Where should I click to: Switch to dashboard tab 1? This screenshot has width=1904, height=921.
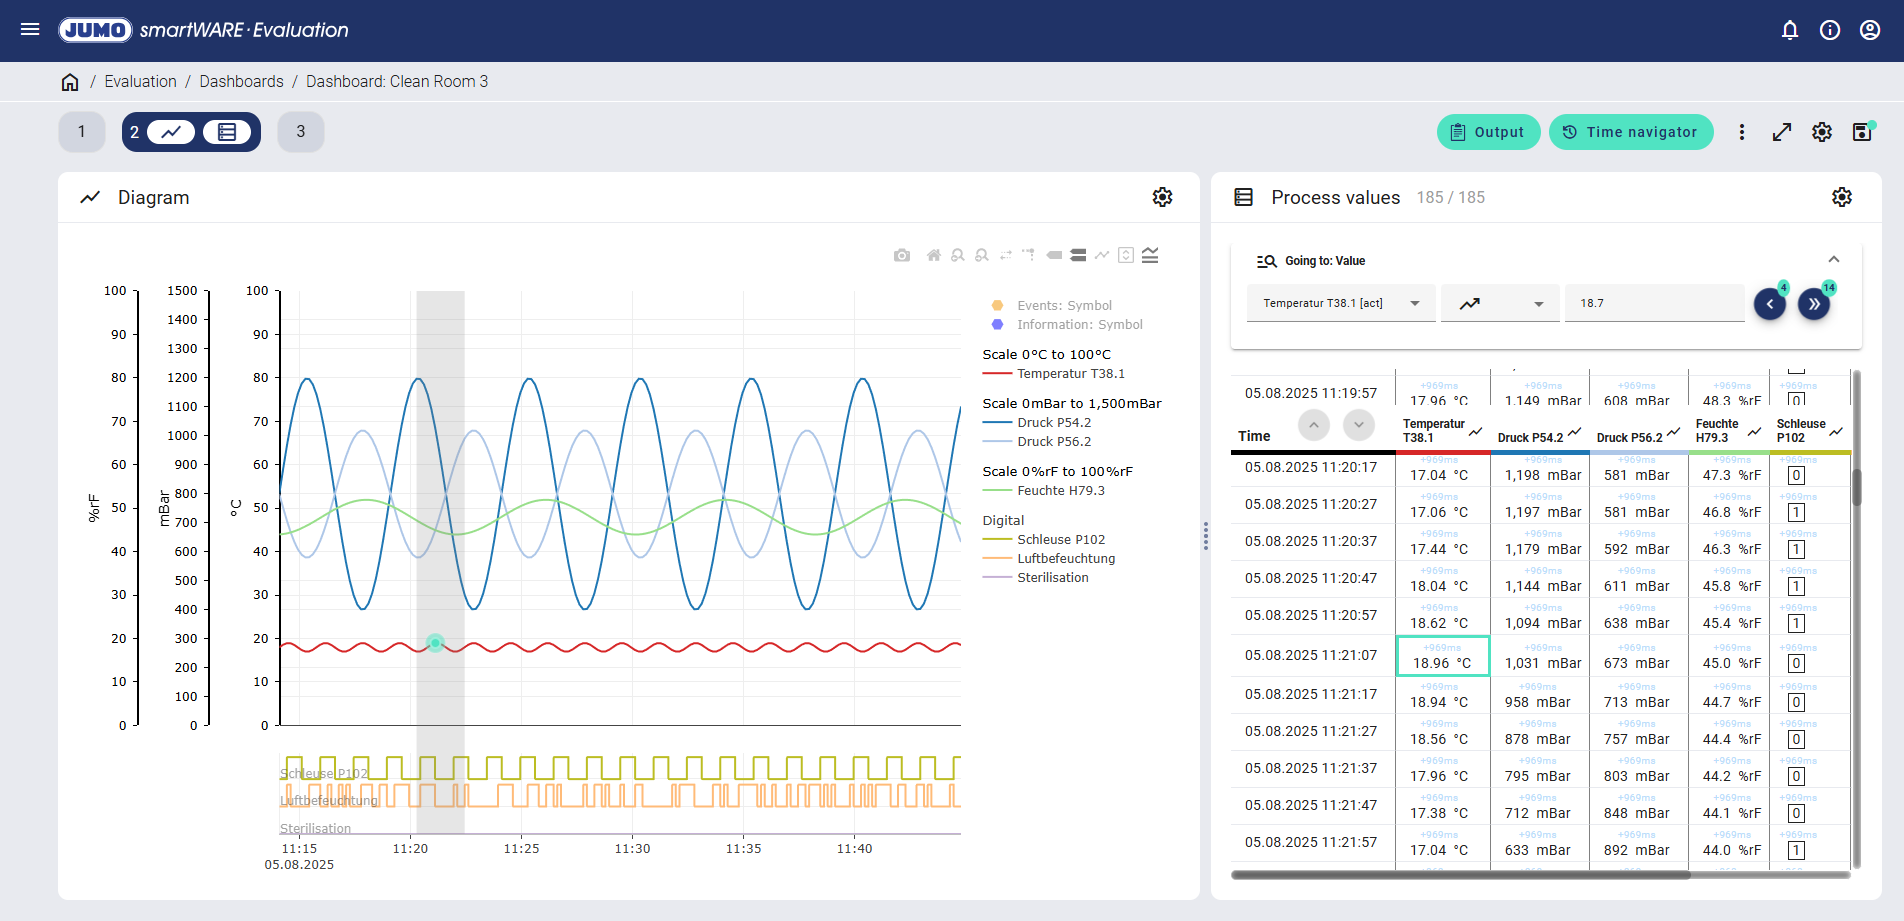click(x=82, y=132)
